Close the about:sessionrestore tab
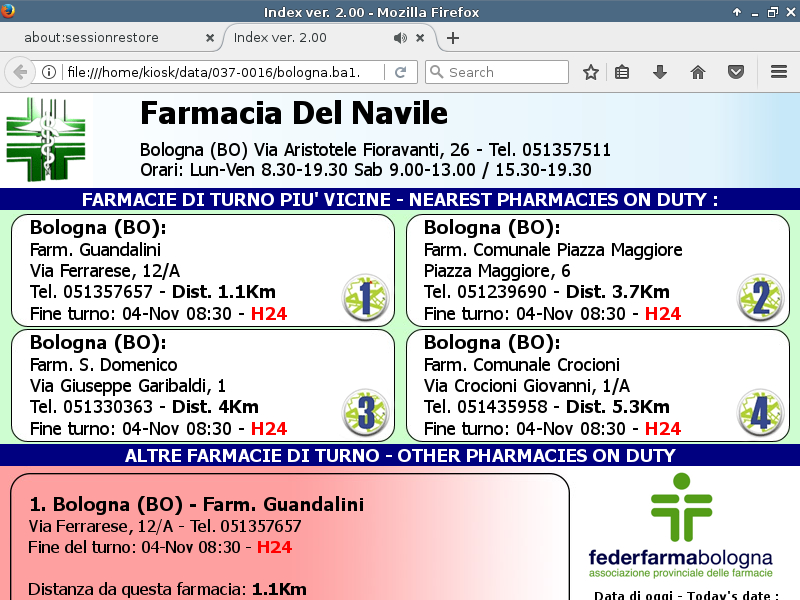800x600 pixels. pyautogui.click(x=210, y=38)
